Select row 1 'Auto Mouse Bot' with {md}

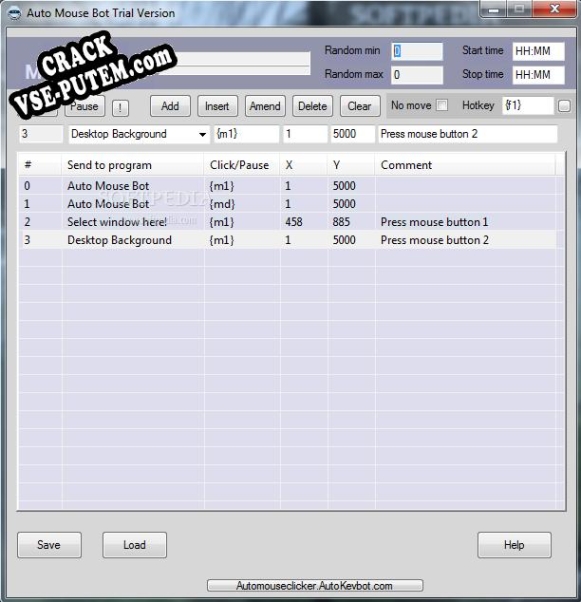[287, 204]
